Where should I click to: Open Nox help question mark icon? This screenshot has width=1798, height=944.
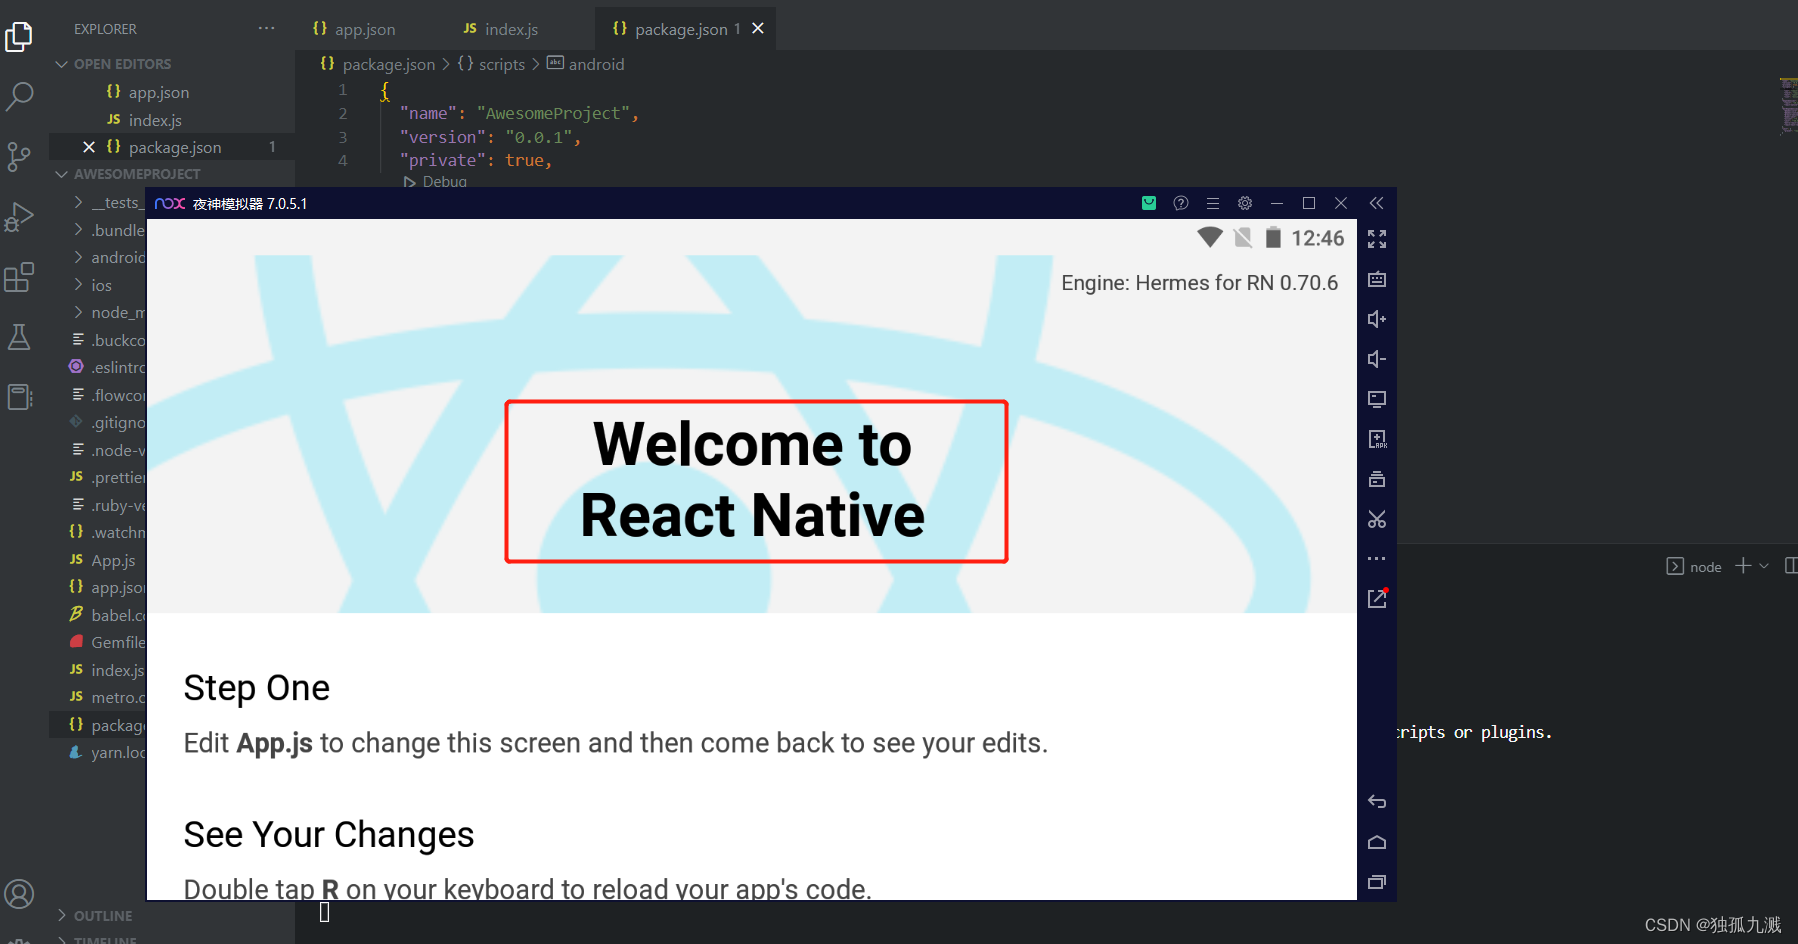pyautogui.click(x=1181, y=203)
